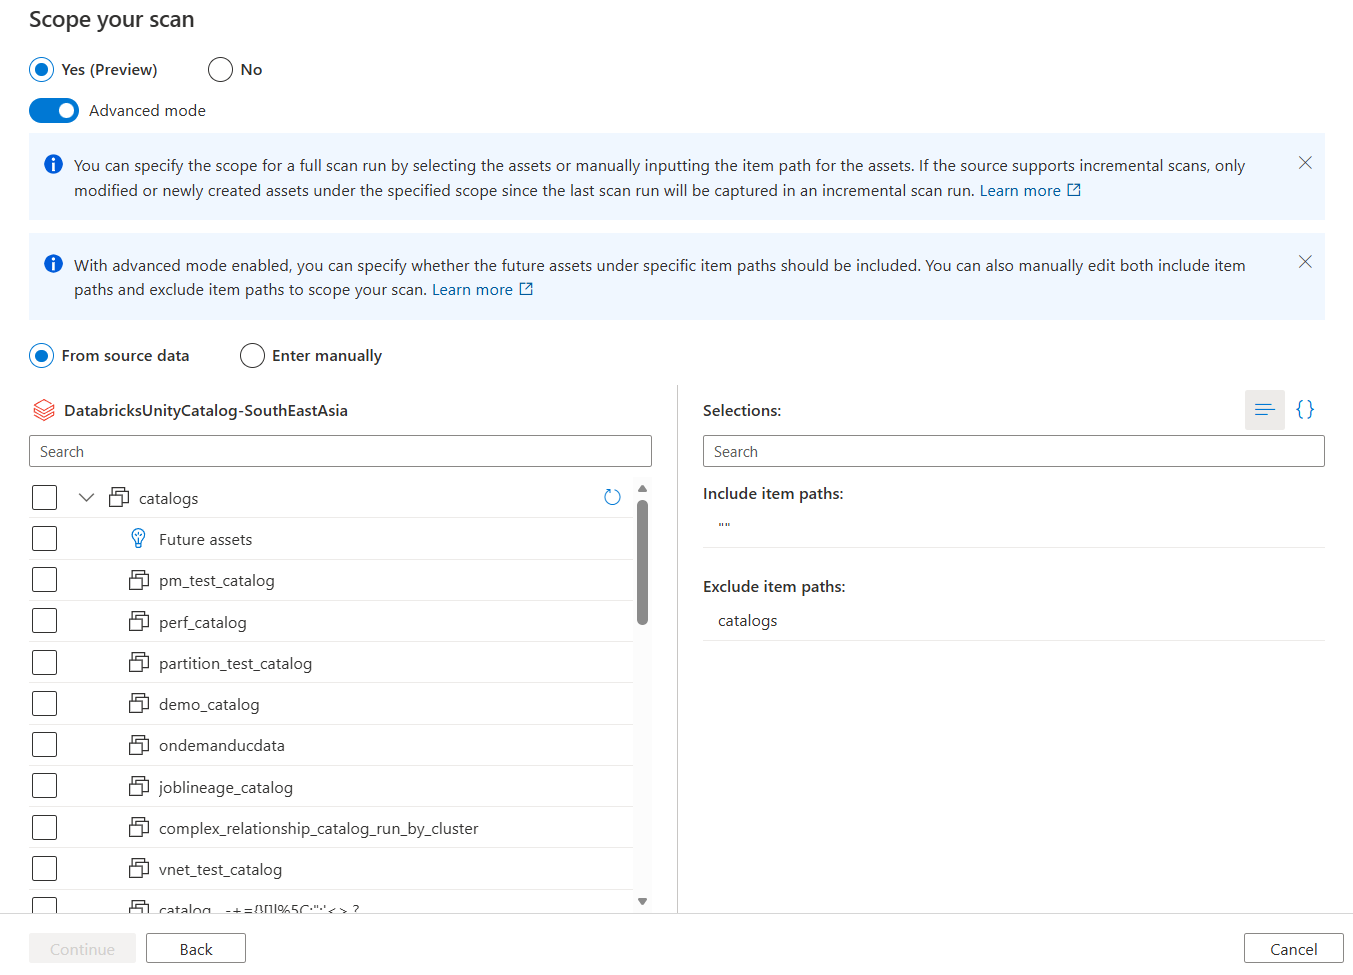Select the Future assets tree row
The height and width of the screenshot is (975, 1353).
tap(331, 539)
